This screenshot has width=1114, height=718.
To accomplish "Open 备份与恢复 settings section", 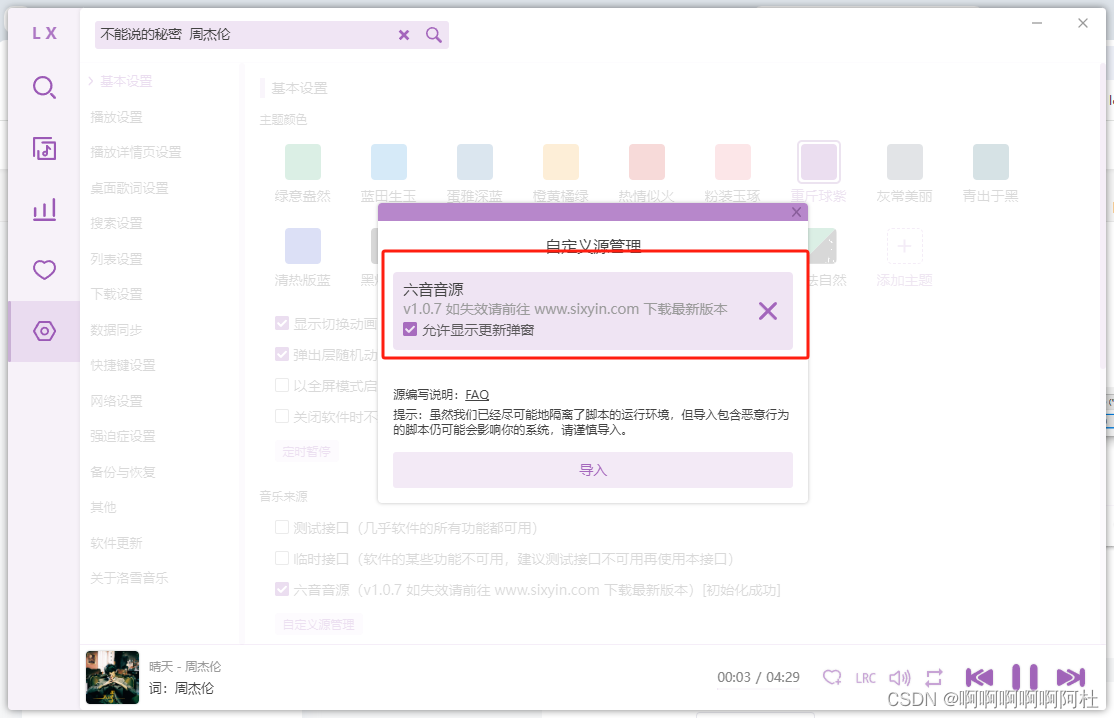I will [123, 472].
